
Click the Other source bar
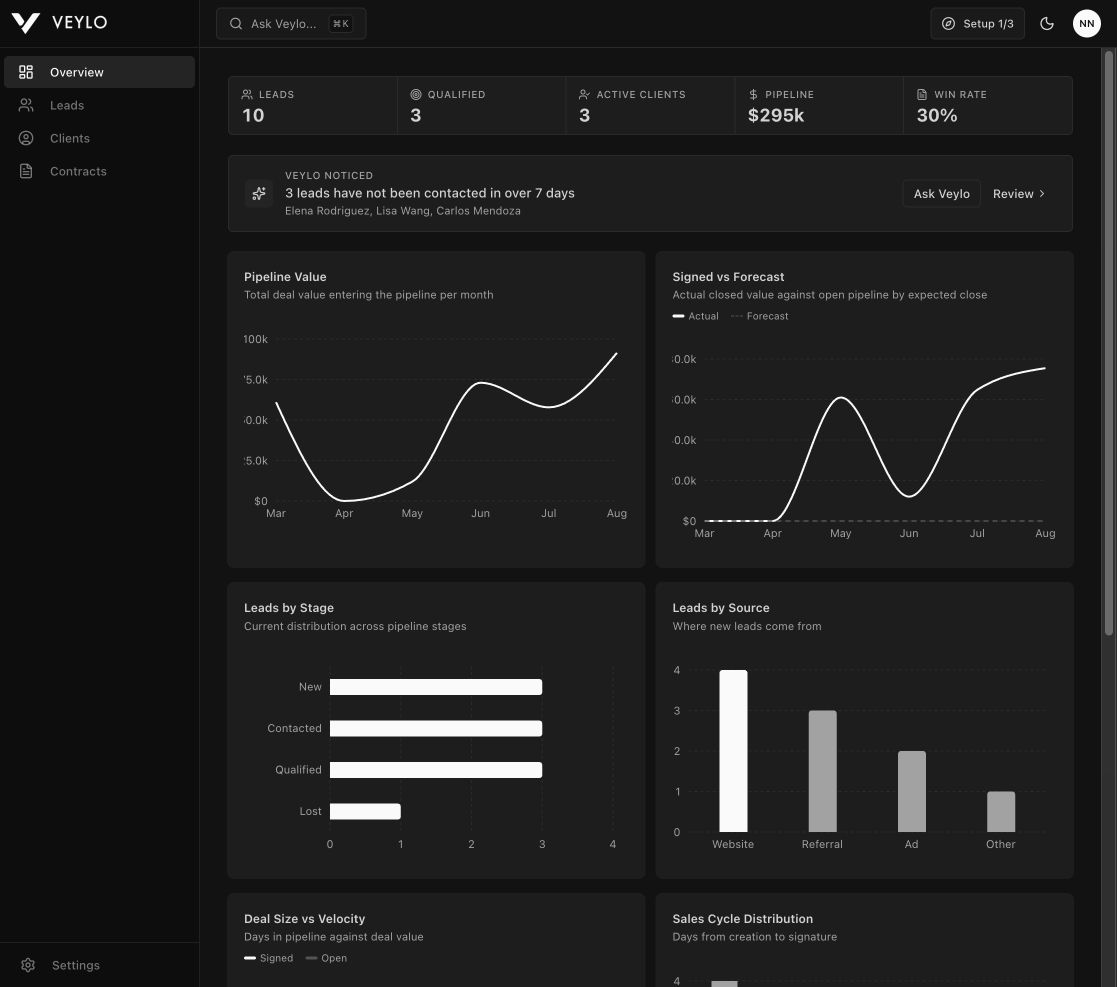coord(1001,811)
